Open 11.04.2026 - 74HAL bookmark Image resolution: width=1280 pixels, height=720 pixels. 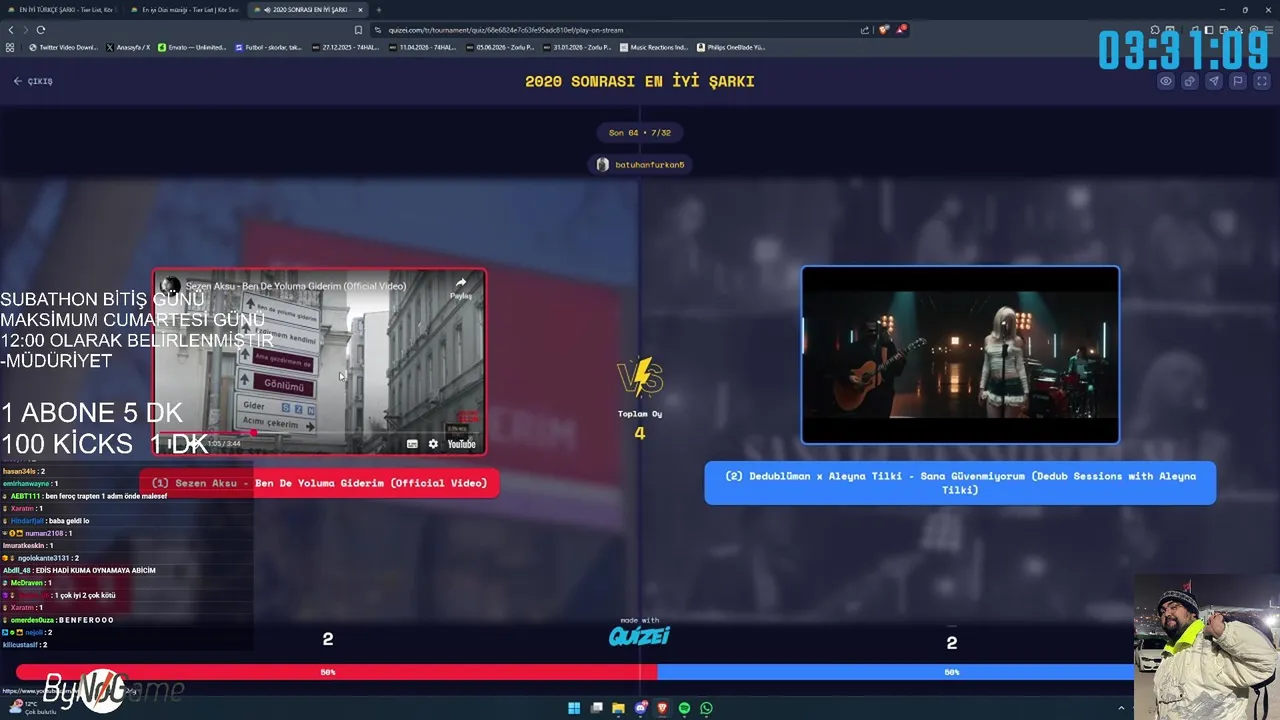[x=423, y=47]
